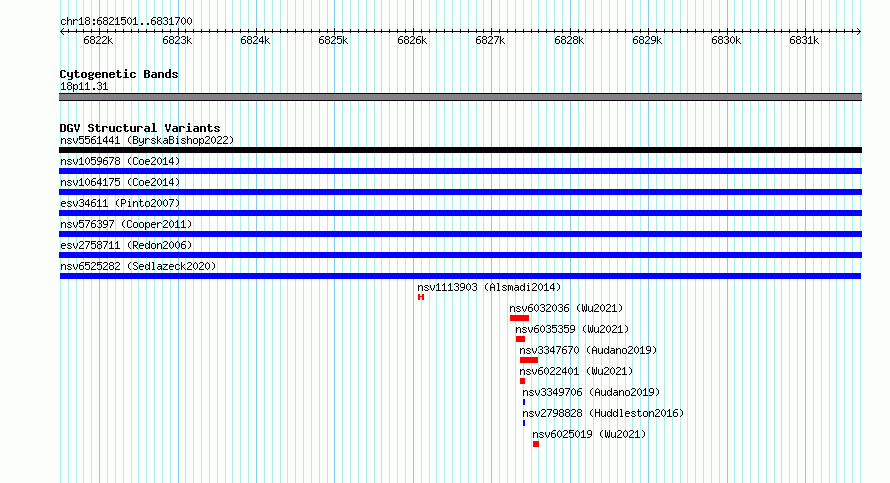The height and width of the screenshot is (483, 890).
Task: Click the tiny blue nsv2798828 marker
Action: tap(524, 423)
